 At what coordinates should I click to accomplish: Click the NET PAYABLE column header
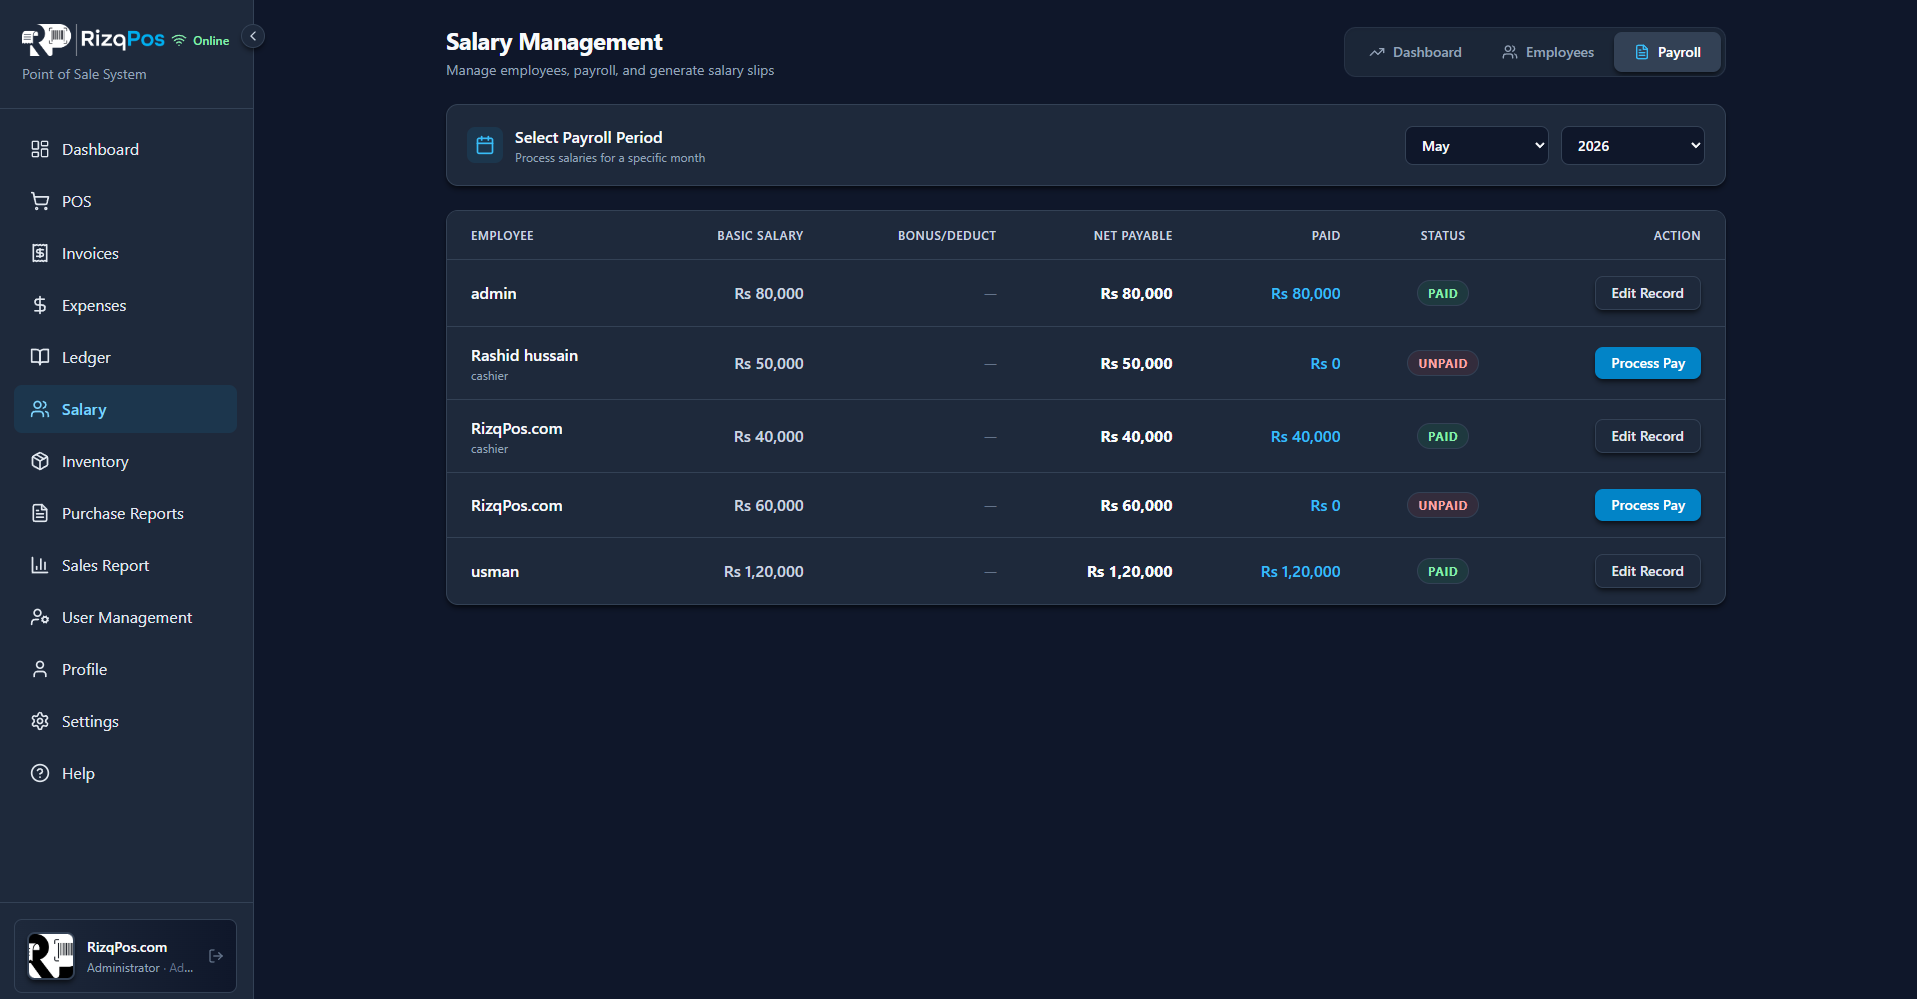pyautogui.click(x=1133, y=236)
